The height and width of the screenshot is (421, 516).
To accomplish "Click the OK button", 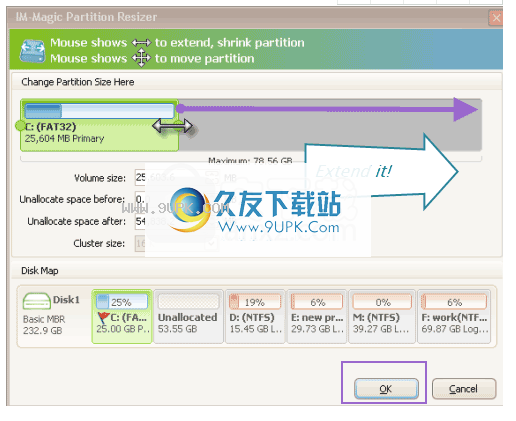I will [386, 389].
